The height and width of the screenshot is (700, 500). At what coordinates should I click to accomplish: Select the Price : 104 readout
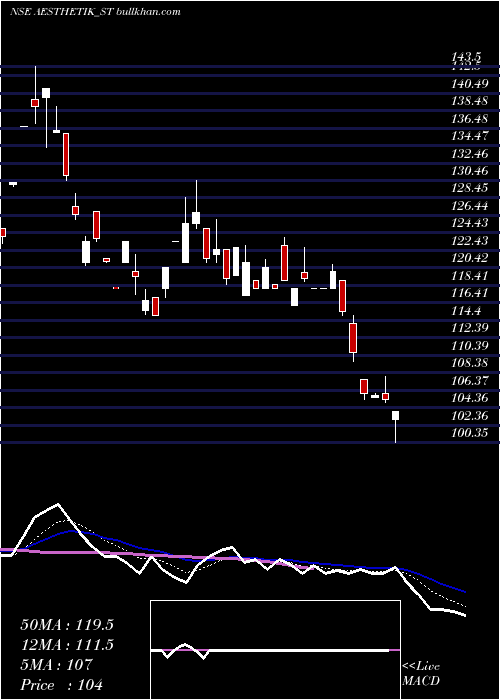pos(62,685)
